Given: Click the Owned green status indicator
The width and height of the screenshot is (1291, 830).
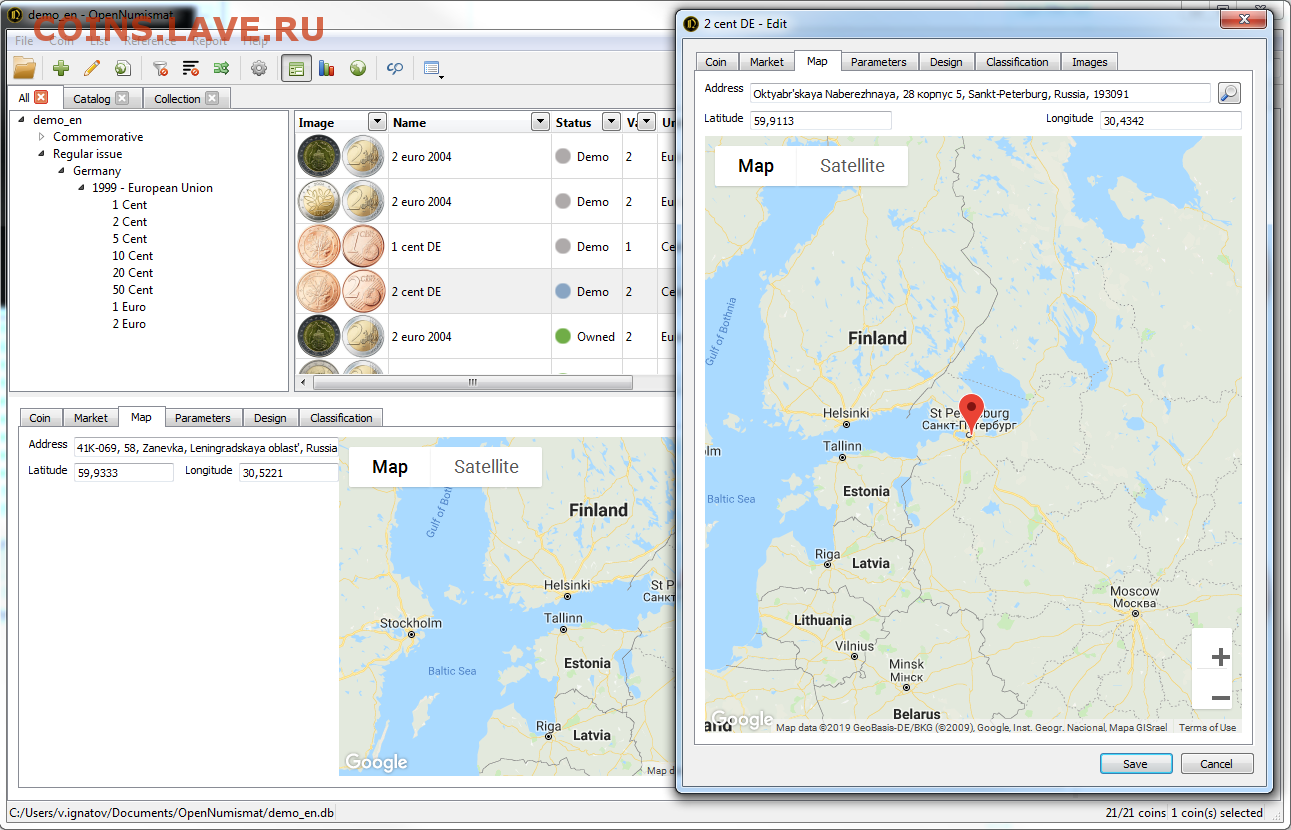Looking at the screenshot, I should (x=562, y=337).
